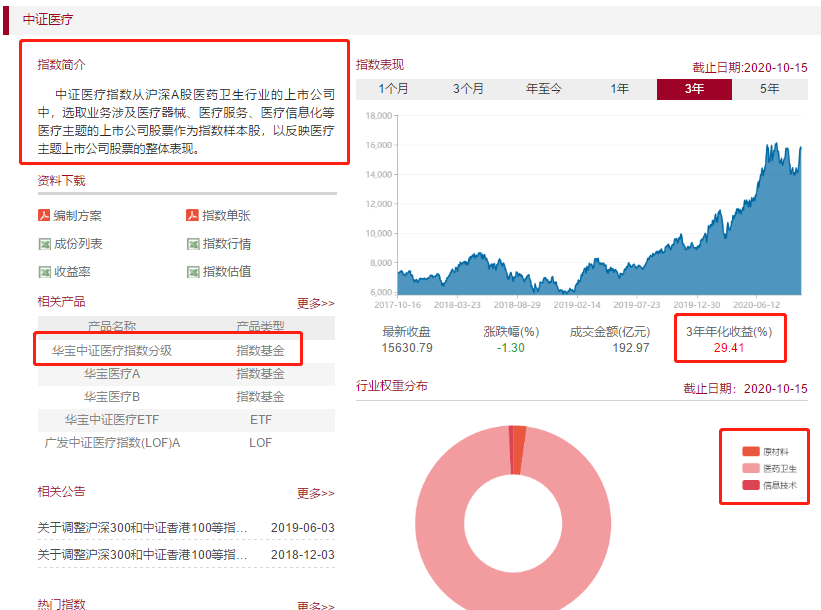Open product 华宝中证医疗ETF
Image resolution: width=821 pixels, height=610 pixels.
112,420
